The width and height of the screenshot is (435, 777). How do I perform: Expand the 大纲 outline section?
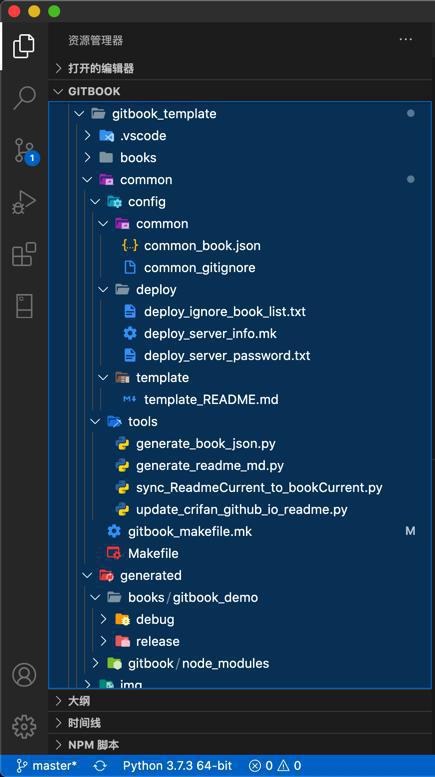coord(241,701)
